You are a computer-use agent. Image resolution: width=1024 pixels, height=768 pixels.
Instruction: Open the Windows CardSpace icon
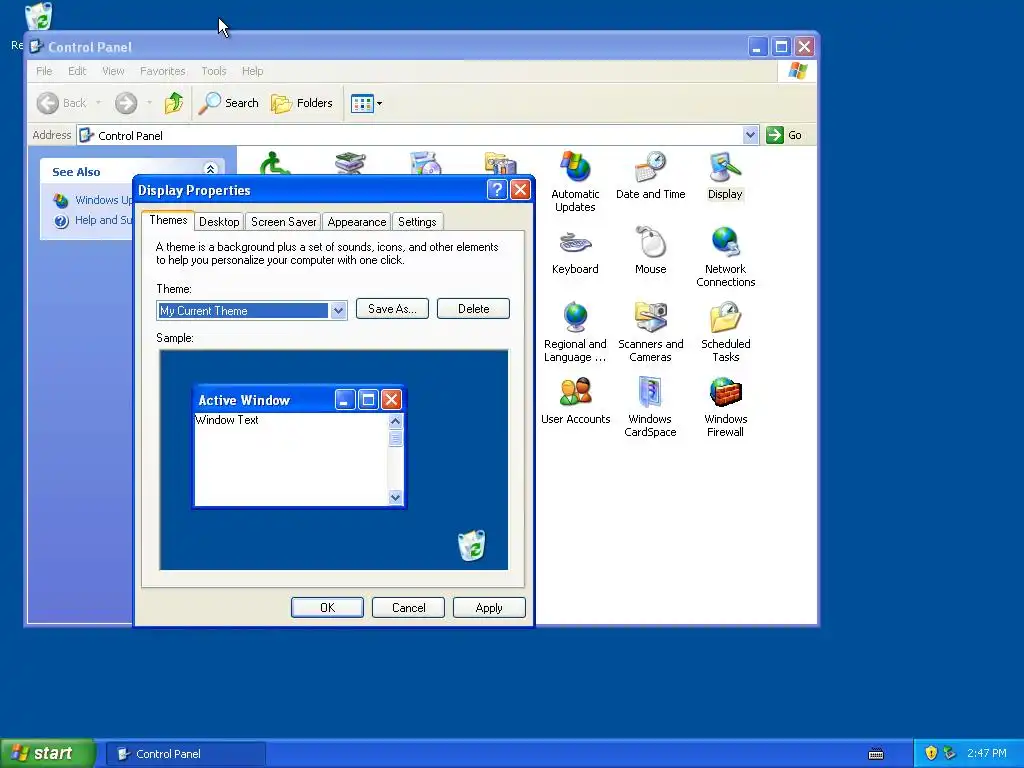650,407
